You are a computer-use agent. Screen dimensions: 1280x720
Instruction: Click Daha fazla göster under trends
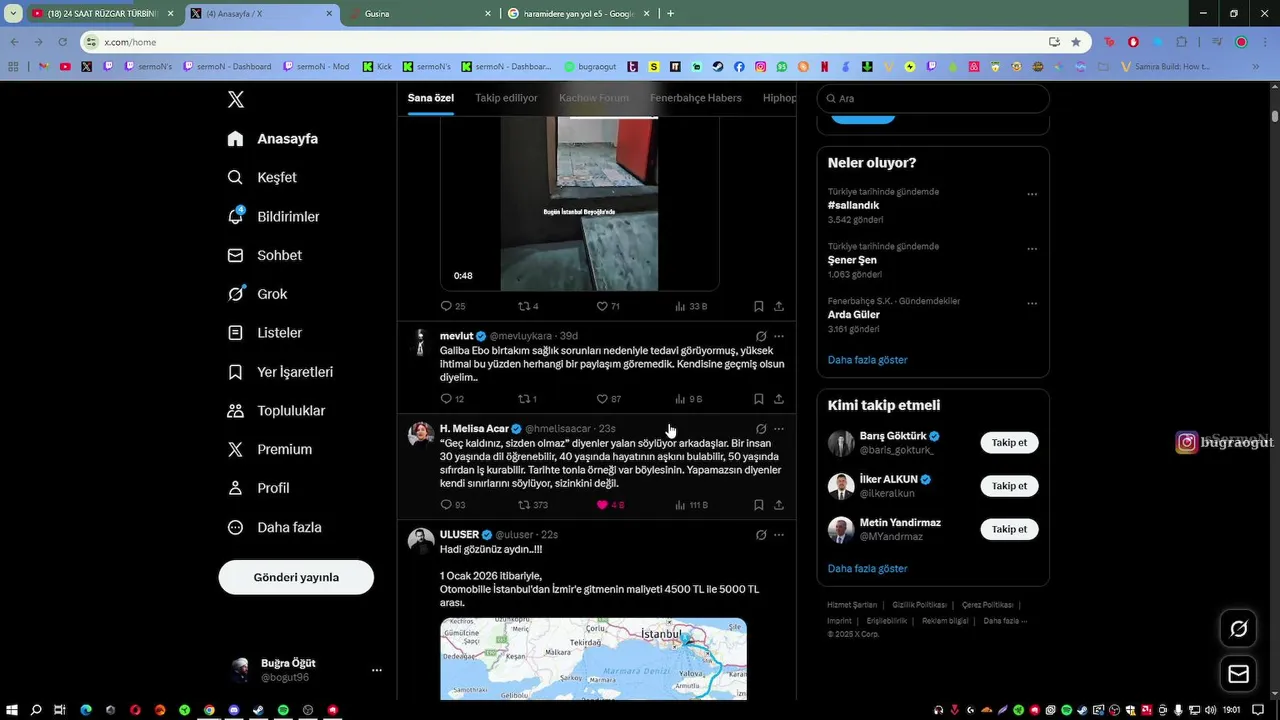pyautogui.click(x=868, y=359)
